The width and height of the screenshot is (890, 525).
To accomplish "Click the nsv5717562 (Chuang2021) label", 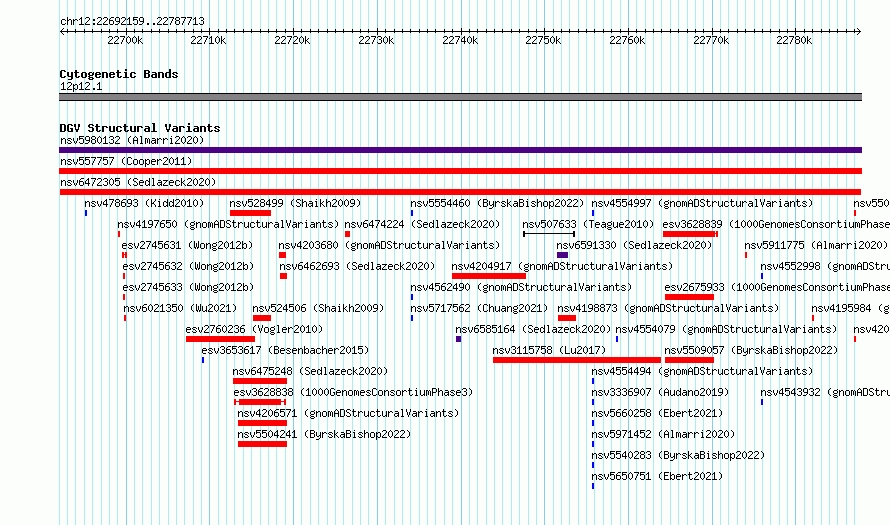I will coord(479,308).
